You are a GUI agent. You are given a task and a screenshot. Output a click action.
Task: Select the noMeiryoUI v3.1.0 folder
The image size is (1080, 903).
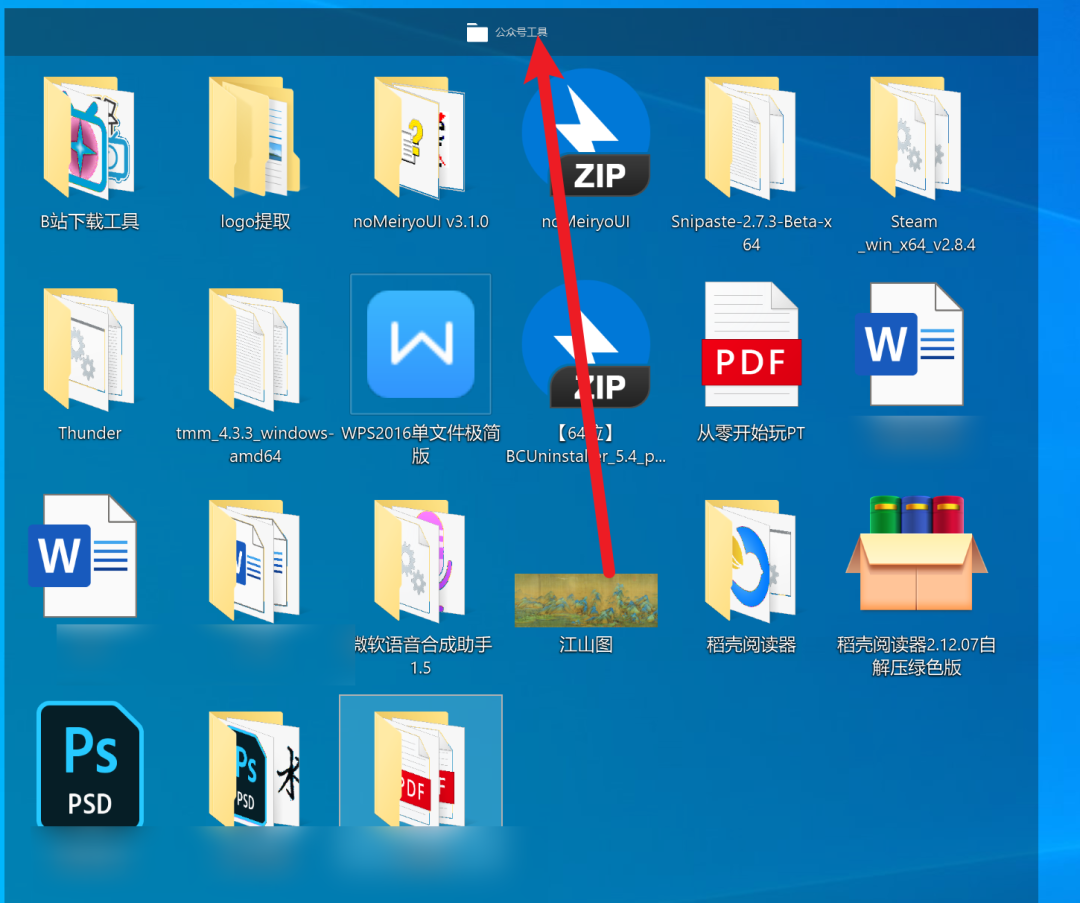click(419, 138)
